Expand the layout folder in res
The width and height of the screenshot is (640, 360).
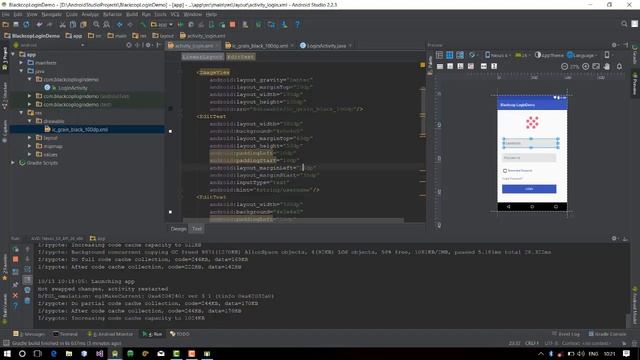pyautogui.click(x=29, y=138)
